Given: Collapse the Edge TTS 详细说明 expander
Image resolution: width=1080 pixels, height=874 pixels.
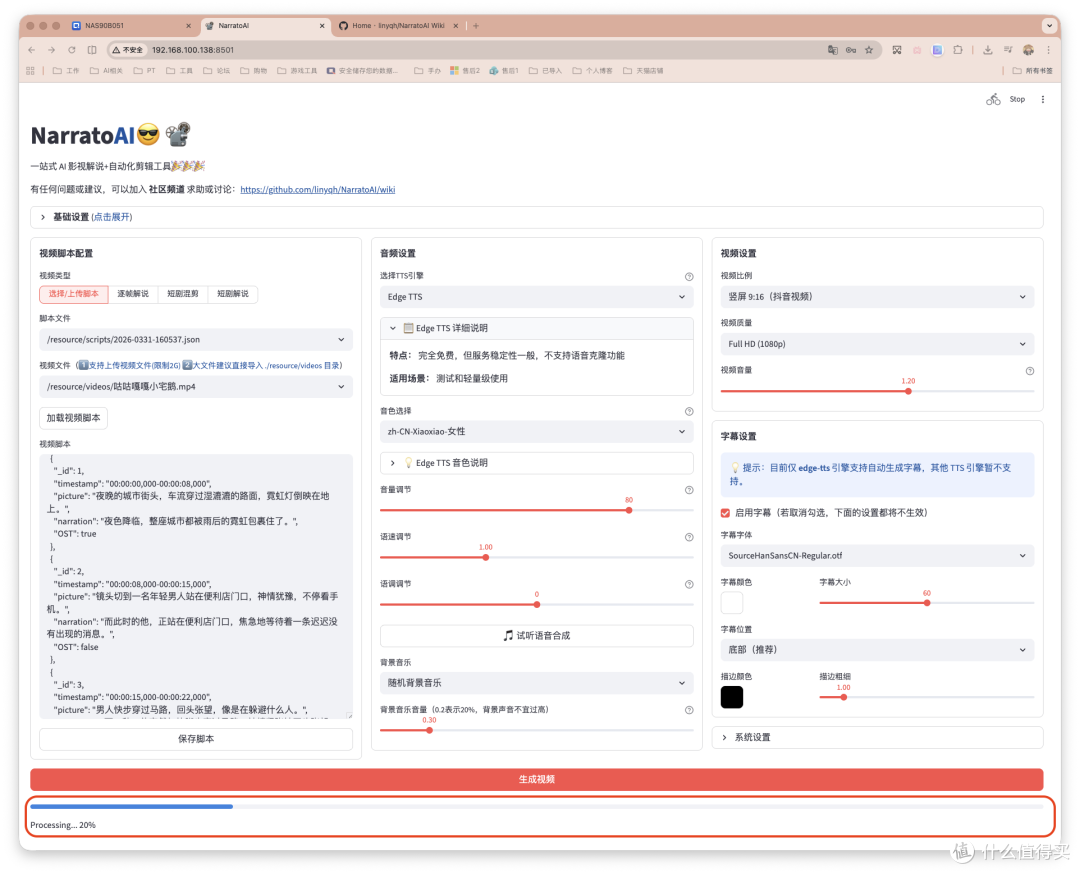Looking at the screenshot, I should coord(537,328).
